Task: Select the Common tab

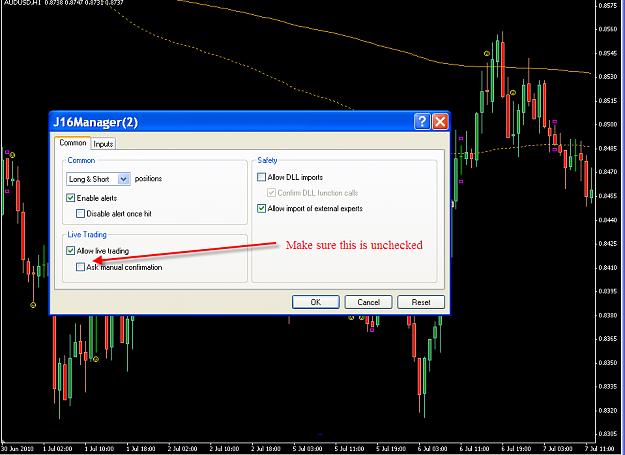Action: pos(73,143)
